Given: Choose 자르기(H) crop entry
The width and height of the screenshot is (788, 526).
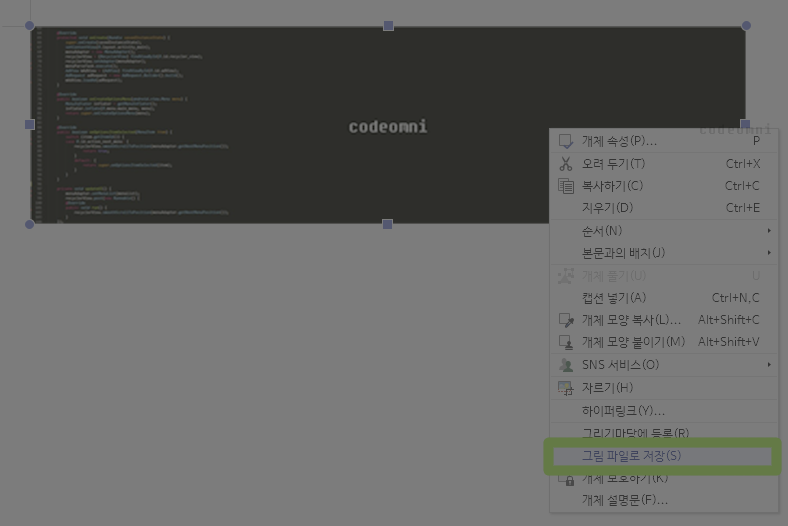Looking at the screenshot, I should click(x=664, y=388).
